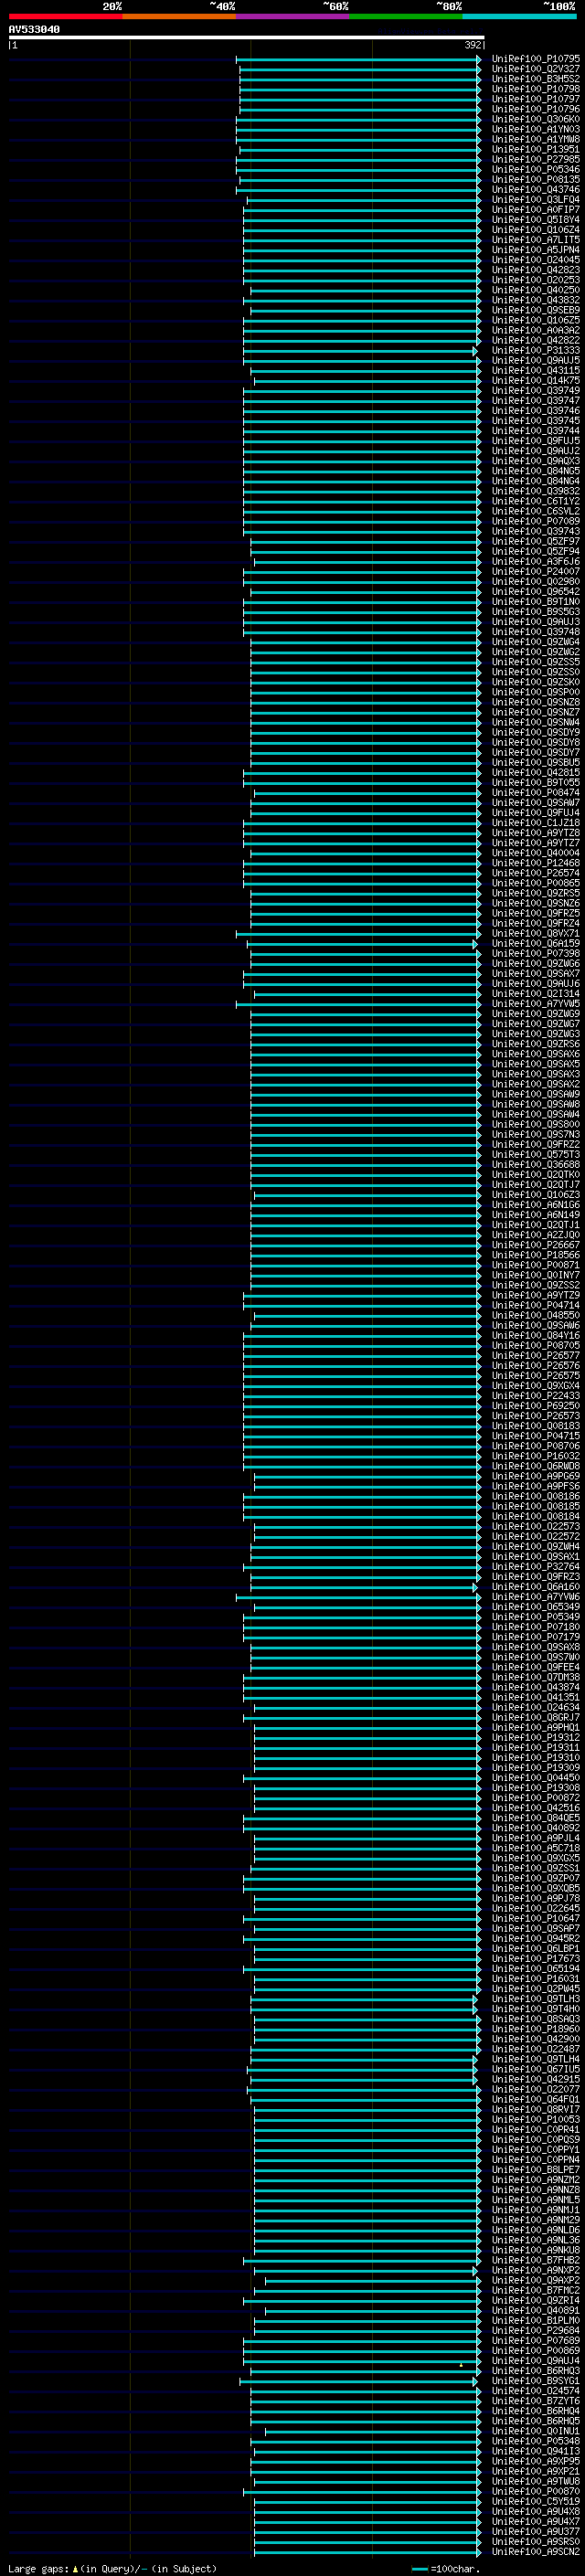Click hit label UniRef100_P18566
The image size is (585, 2576).
click(x=536, y=1254)
